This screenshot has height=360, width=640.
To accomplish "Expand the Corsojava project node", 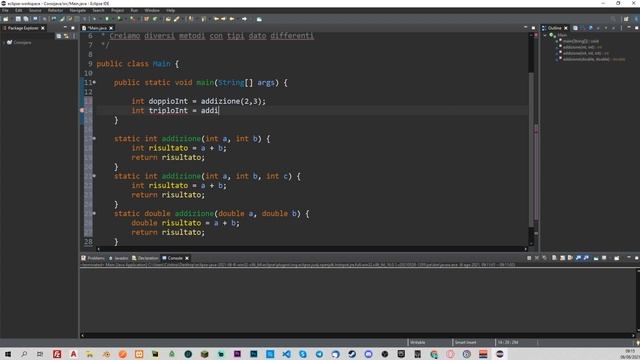I will click(x=4, y=42).
